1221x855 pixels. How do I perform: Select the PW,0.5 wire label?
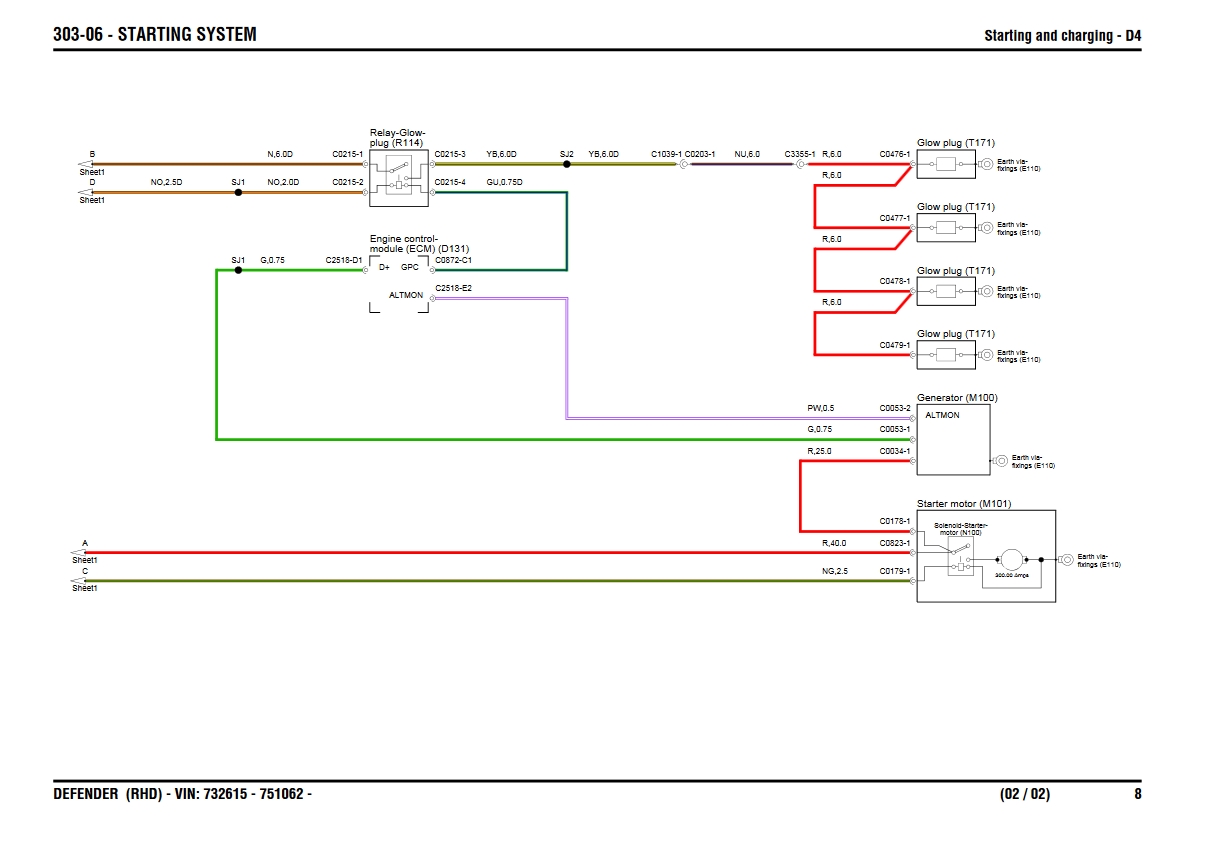point(820,408)
